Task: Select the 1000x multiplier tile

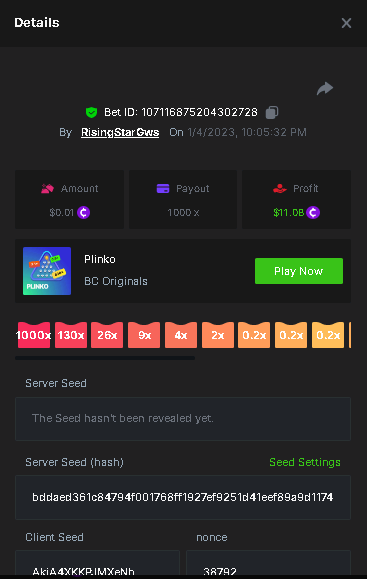Action: [34, 335]
